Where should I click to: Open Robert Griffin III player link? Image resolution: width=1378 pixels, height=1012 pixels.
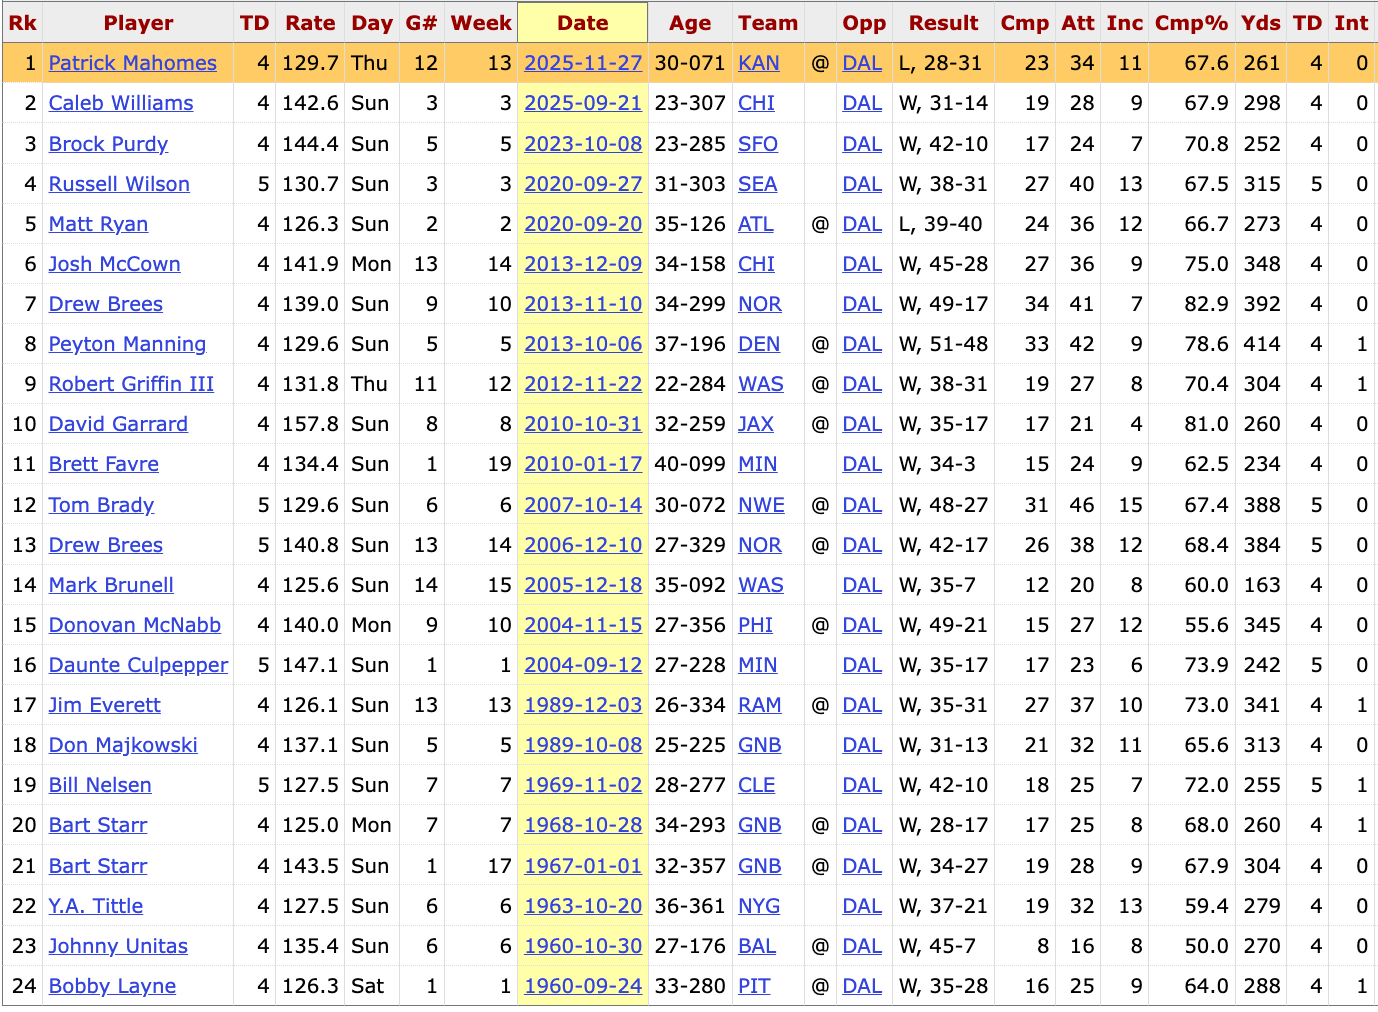pos(131,384)
